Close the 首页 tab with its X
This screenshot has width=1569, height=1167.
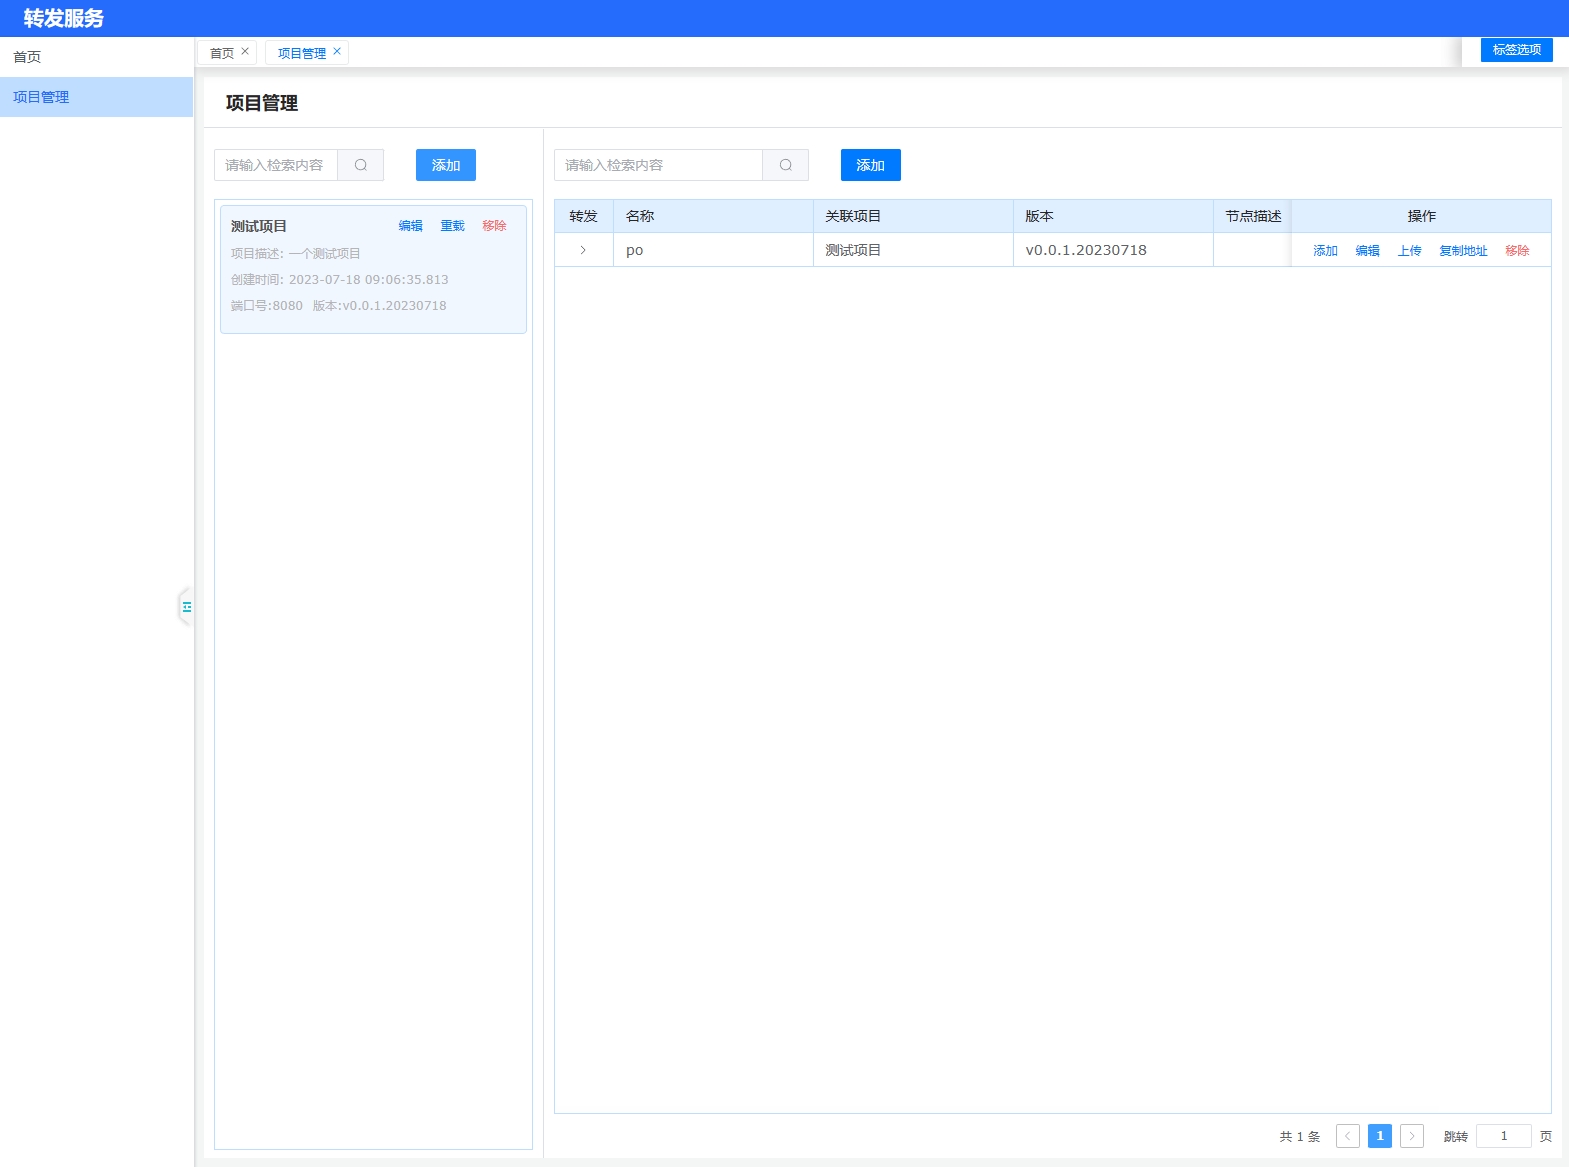(x=245, y=52)
